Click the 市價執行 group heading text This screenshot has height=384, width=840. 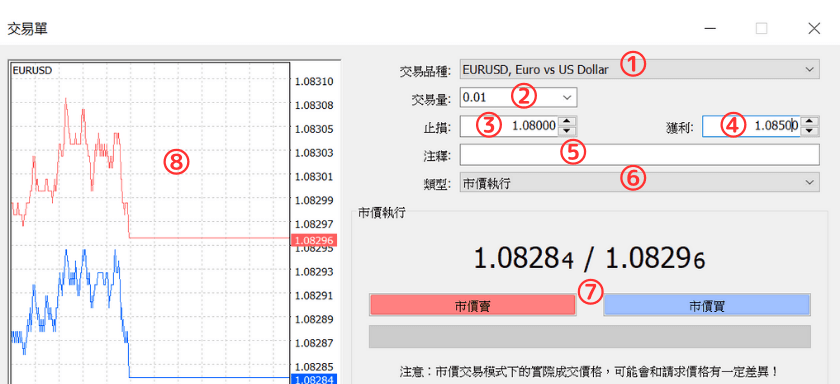click(382, 213)
